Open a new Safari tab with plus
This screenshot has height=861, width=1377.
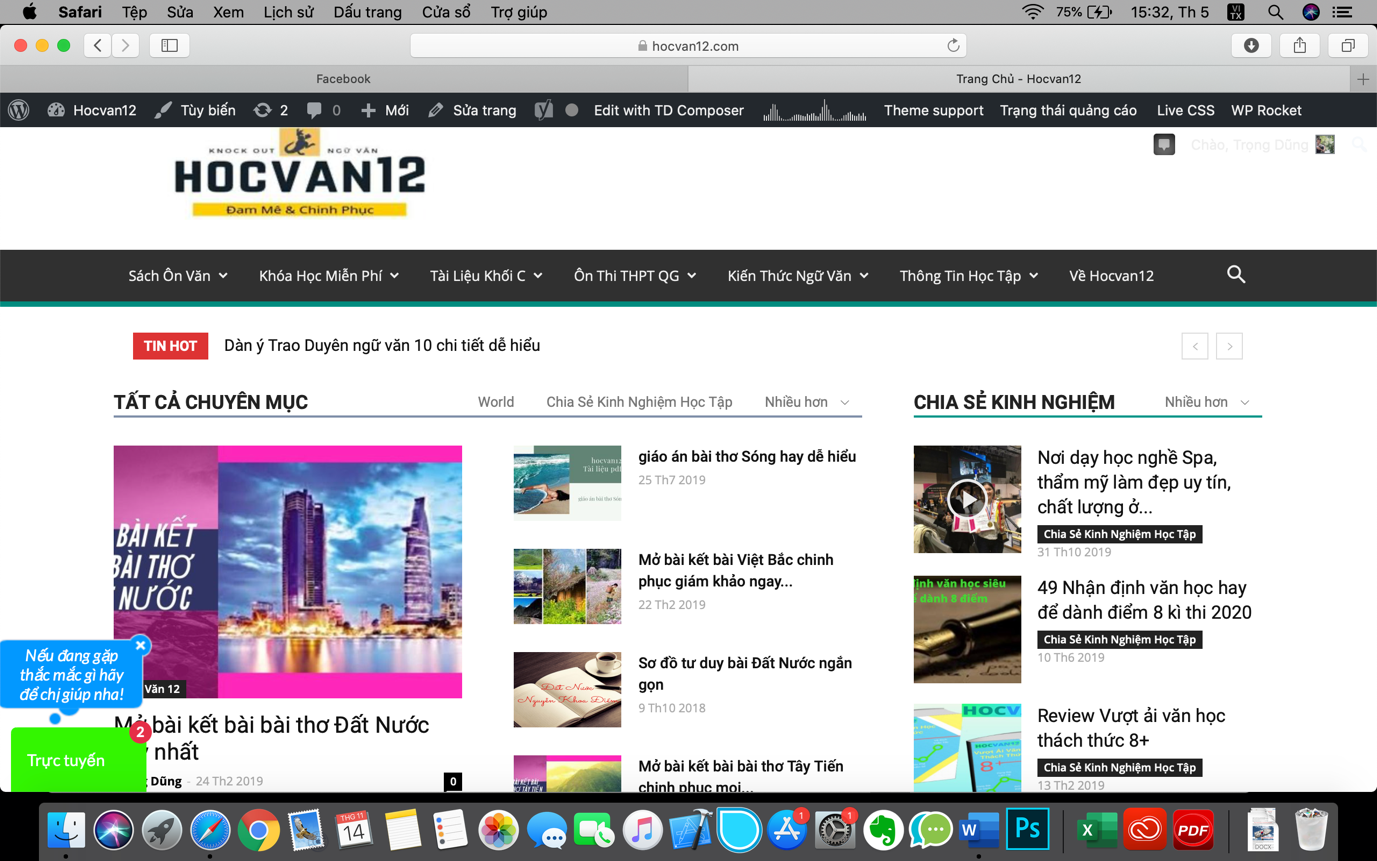point(1363,79)
